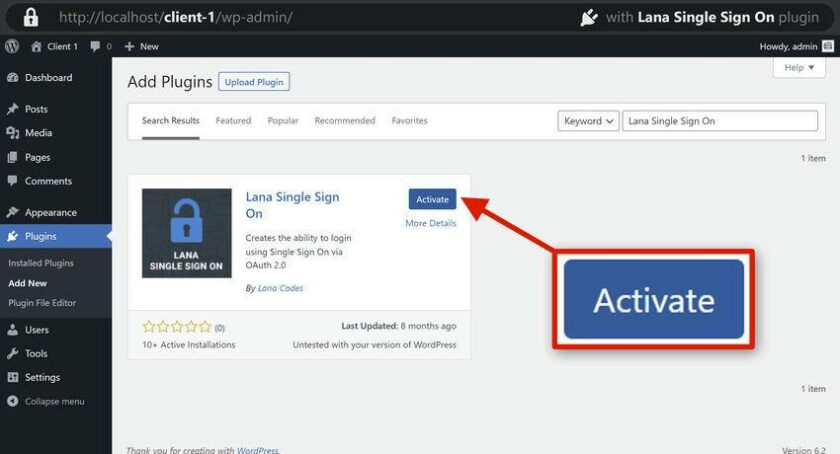Open the Appearance menu item
Image resolution: width=840 pixels, height=454 pixels.
(x=56, y=212)
